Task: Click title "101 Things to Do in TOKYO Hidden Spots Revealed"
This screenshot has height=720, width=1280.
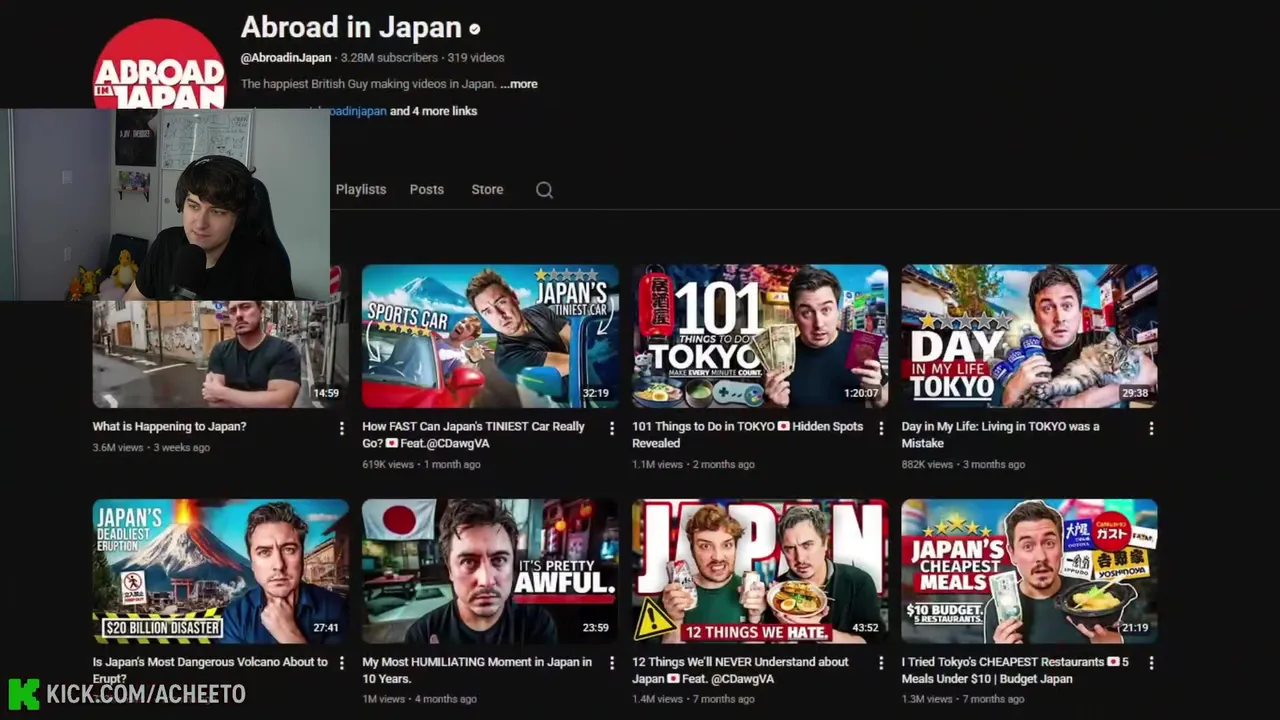Action: point(747,435)
